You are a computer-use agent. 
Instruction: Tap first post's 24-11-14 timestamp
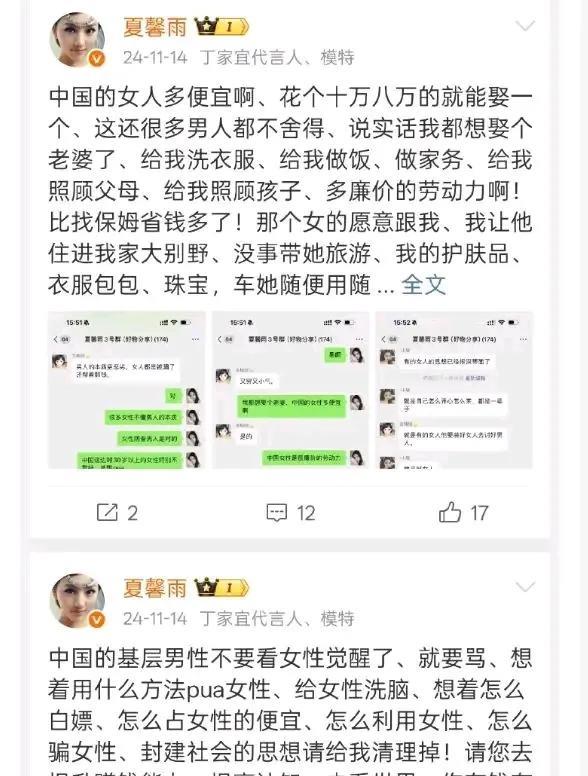tap(155, 57)
